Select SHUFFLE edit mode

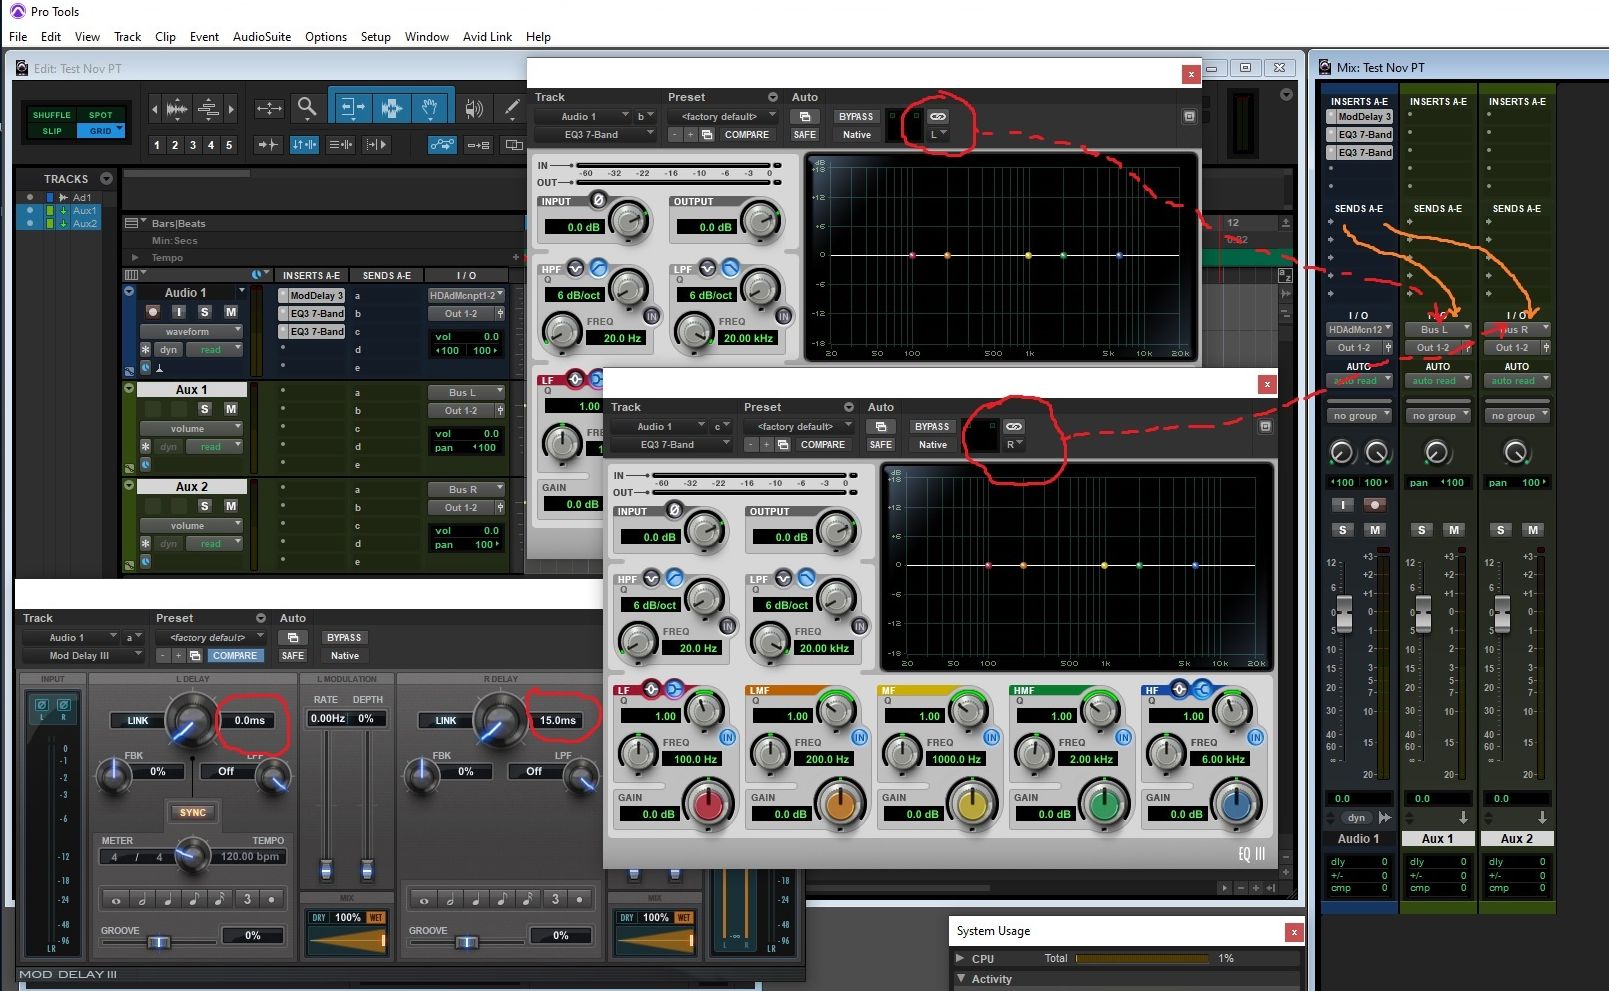pyautogui.click(x=52, y=115)
